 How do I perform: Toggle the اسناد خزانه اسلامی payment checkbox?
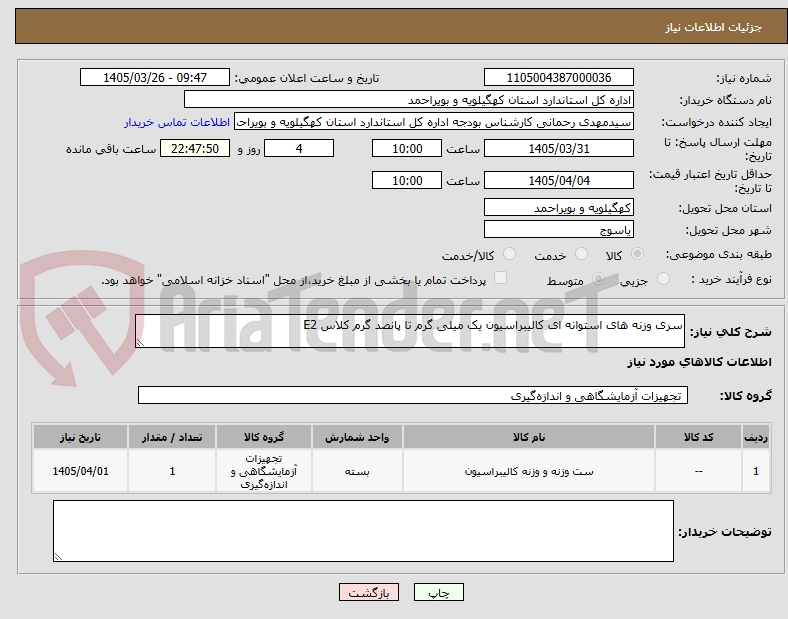(x=501, y=278)
